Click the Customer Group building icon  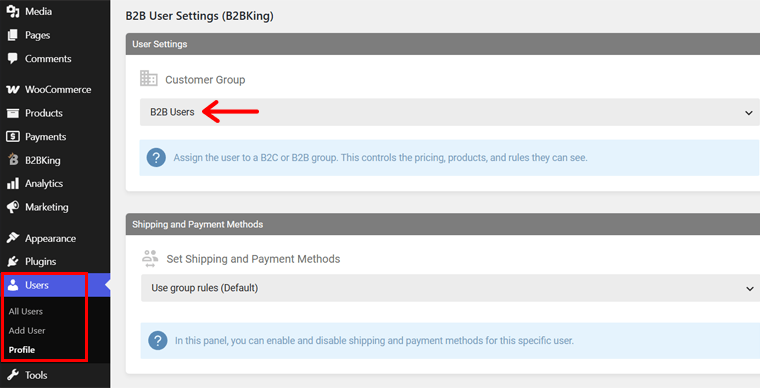coord(149,78)
